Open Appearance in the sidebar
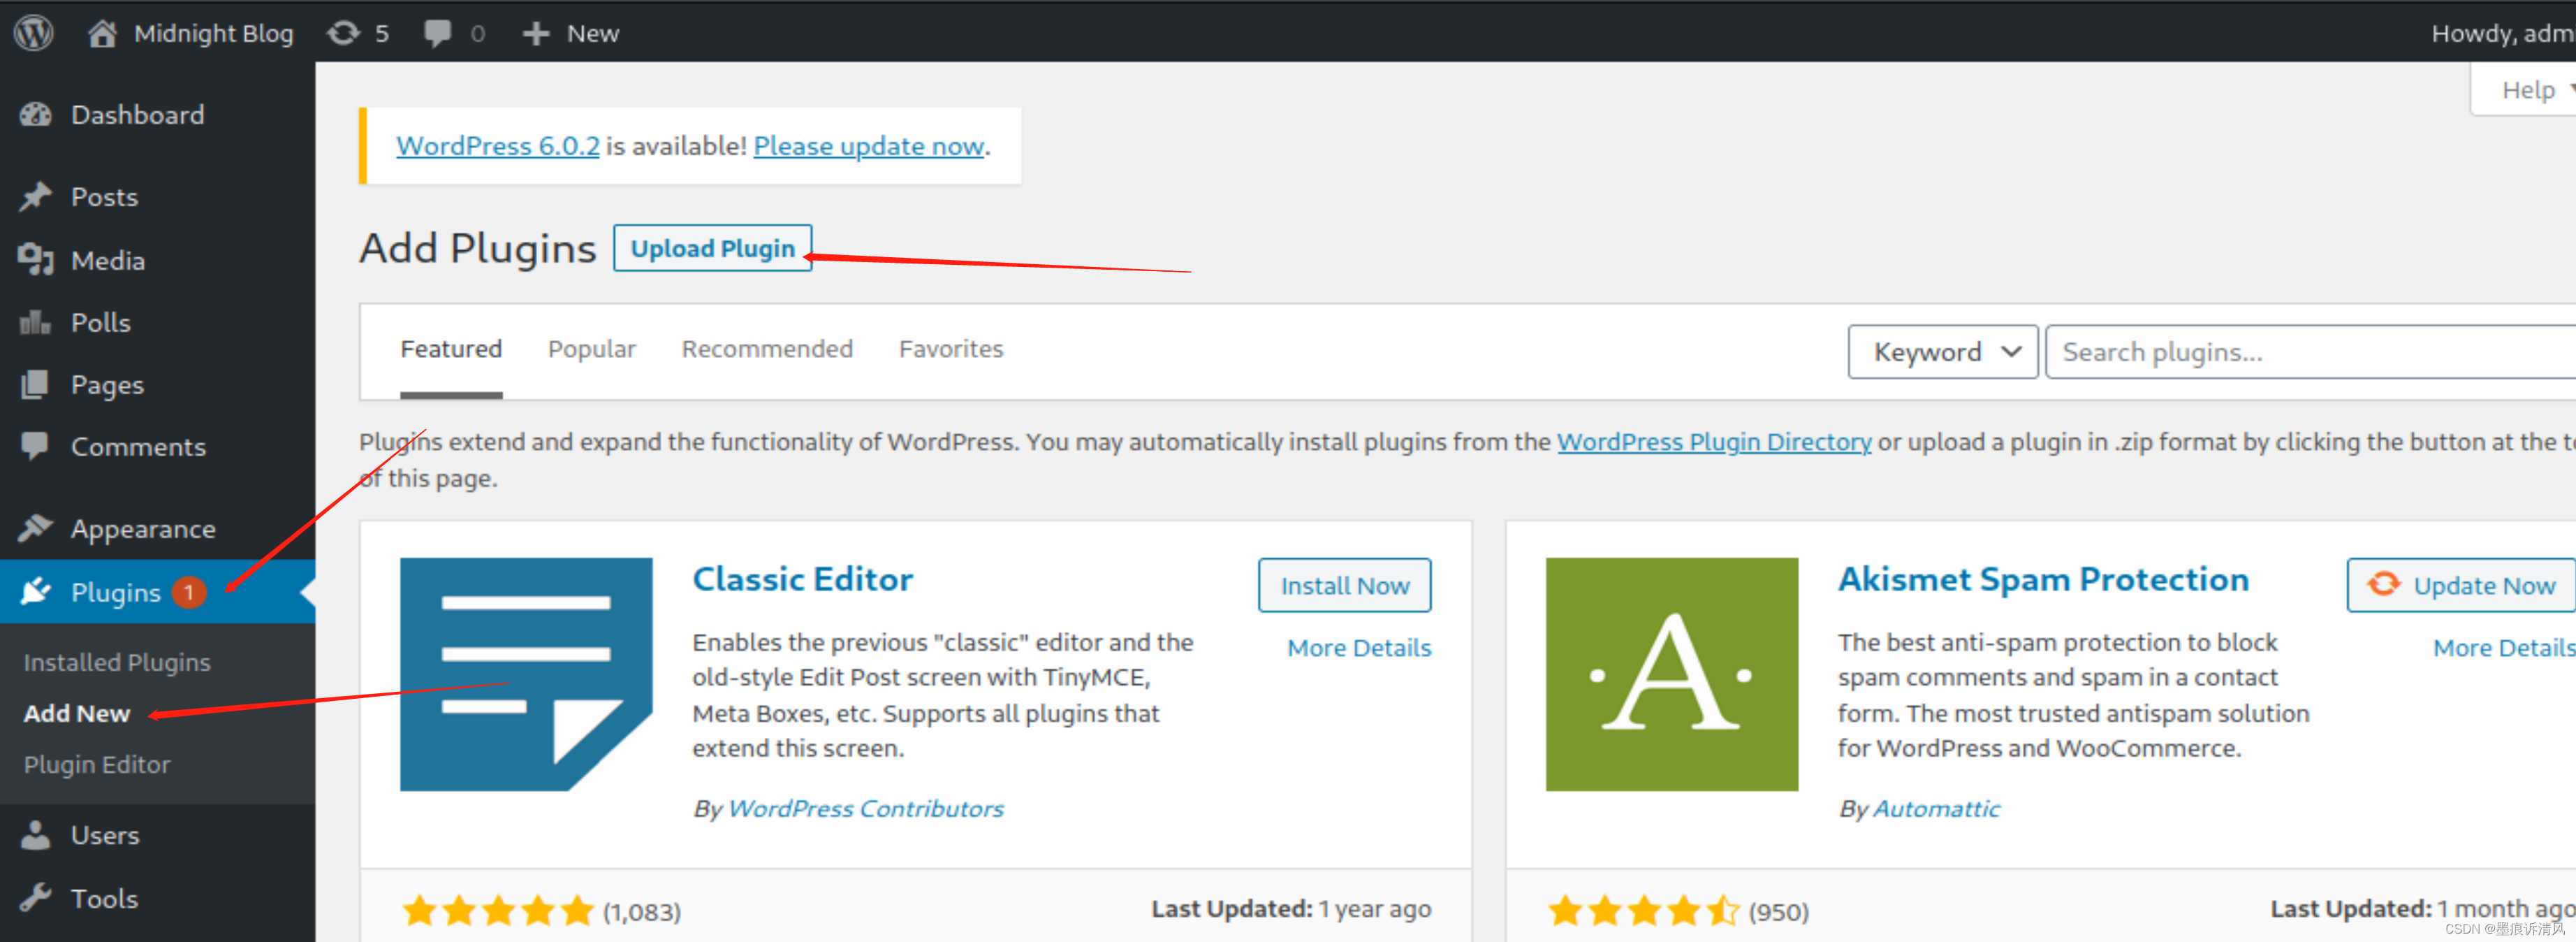The image size is (2576, 942). [x=142, y=528]
